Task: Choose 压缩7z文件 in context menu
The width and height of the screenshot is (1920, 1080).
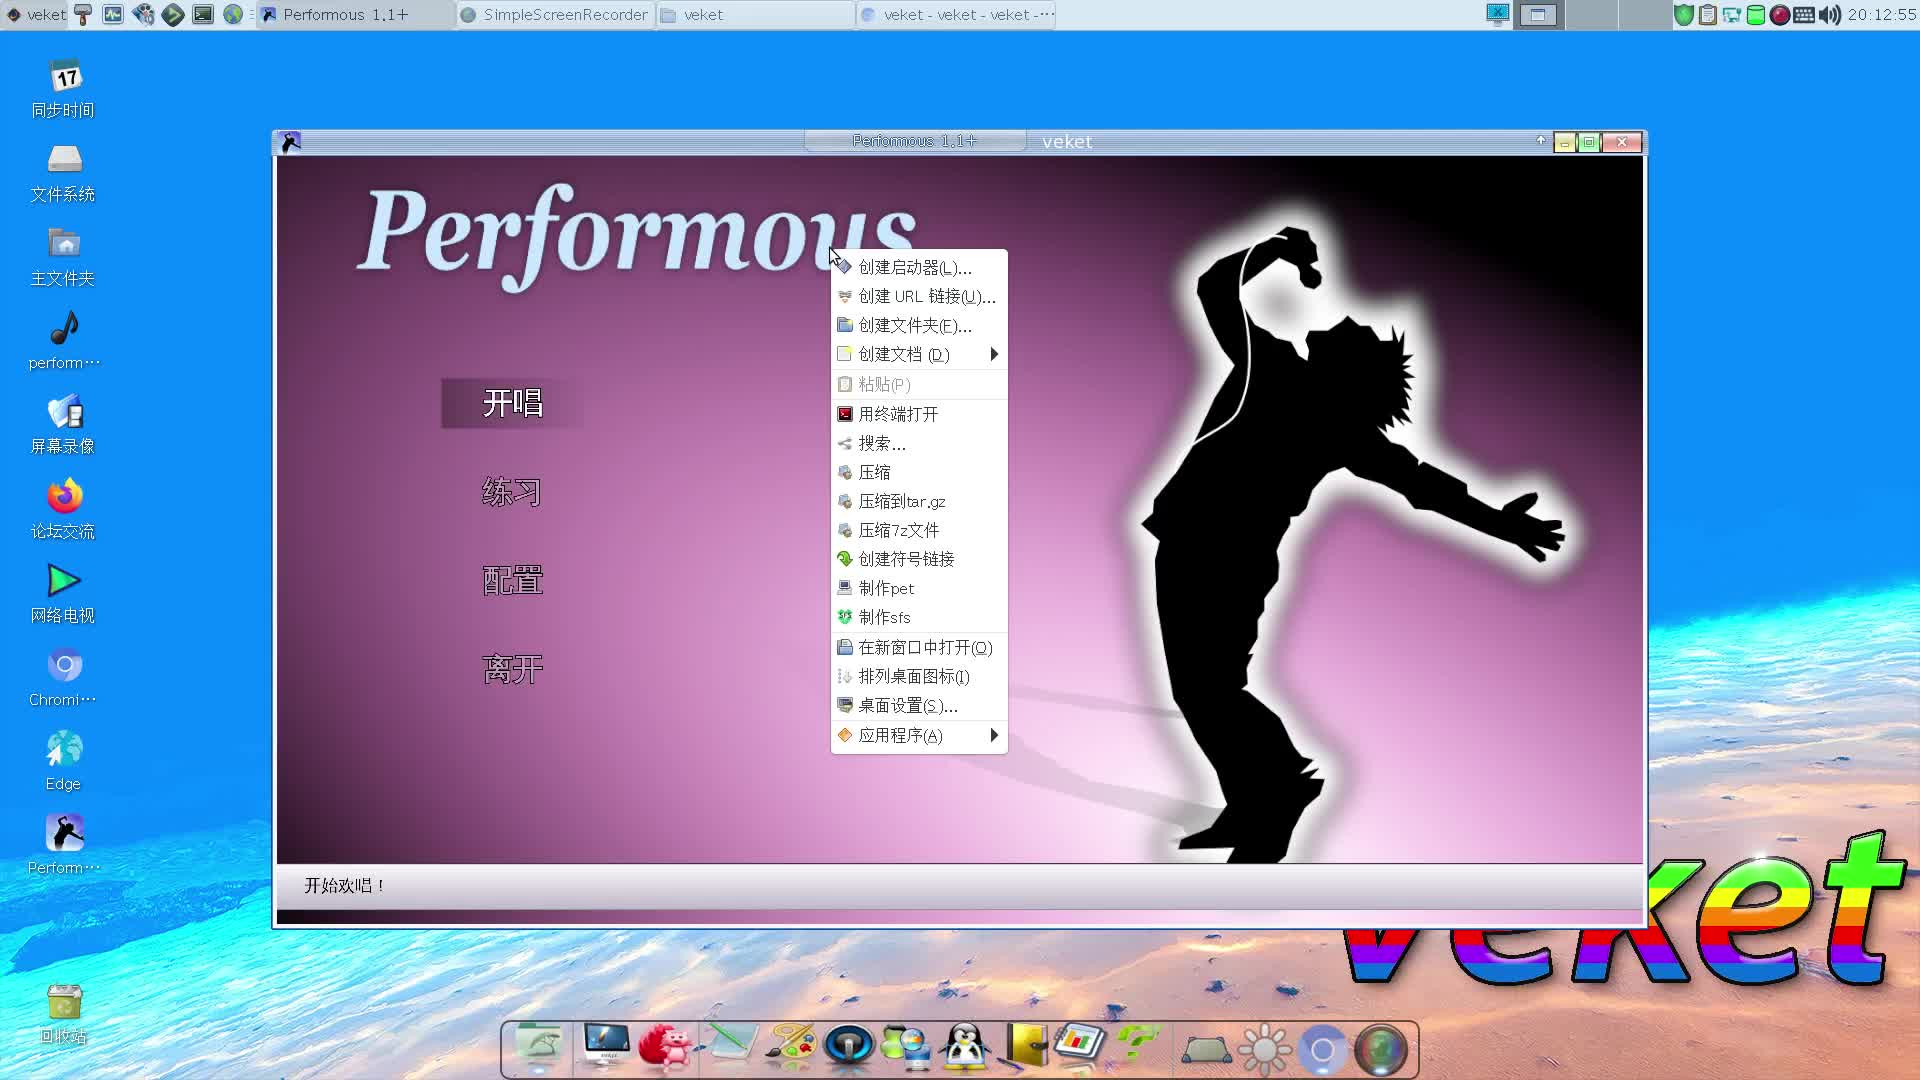Action: pyautogui.click(x=919, y=530)
